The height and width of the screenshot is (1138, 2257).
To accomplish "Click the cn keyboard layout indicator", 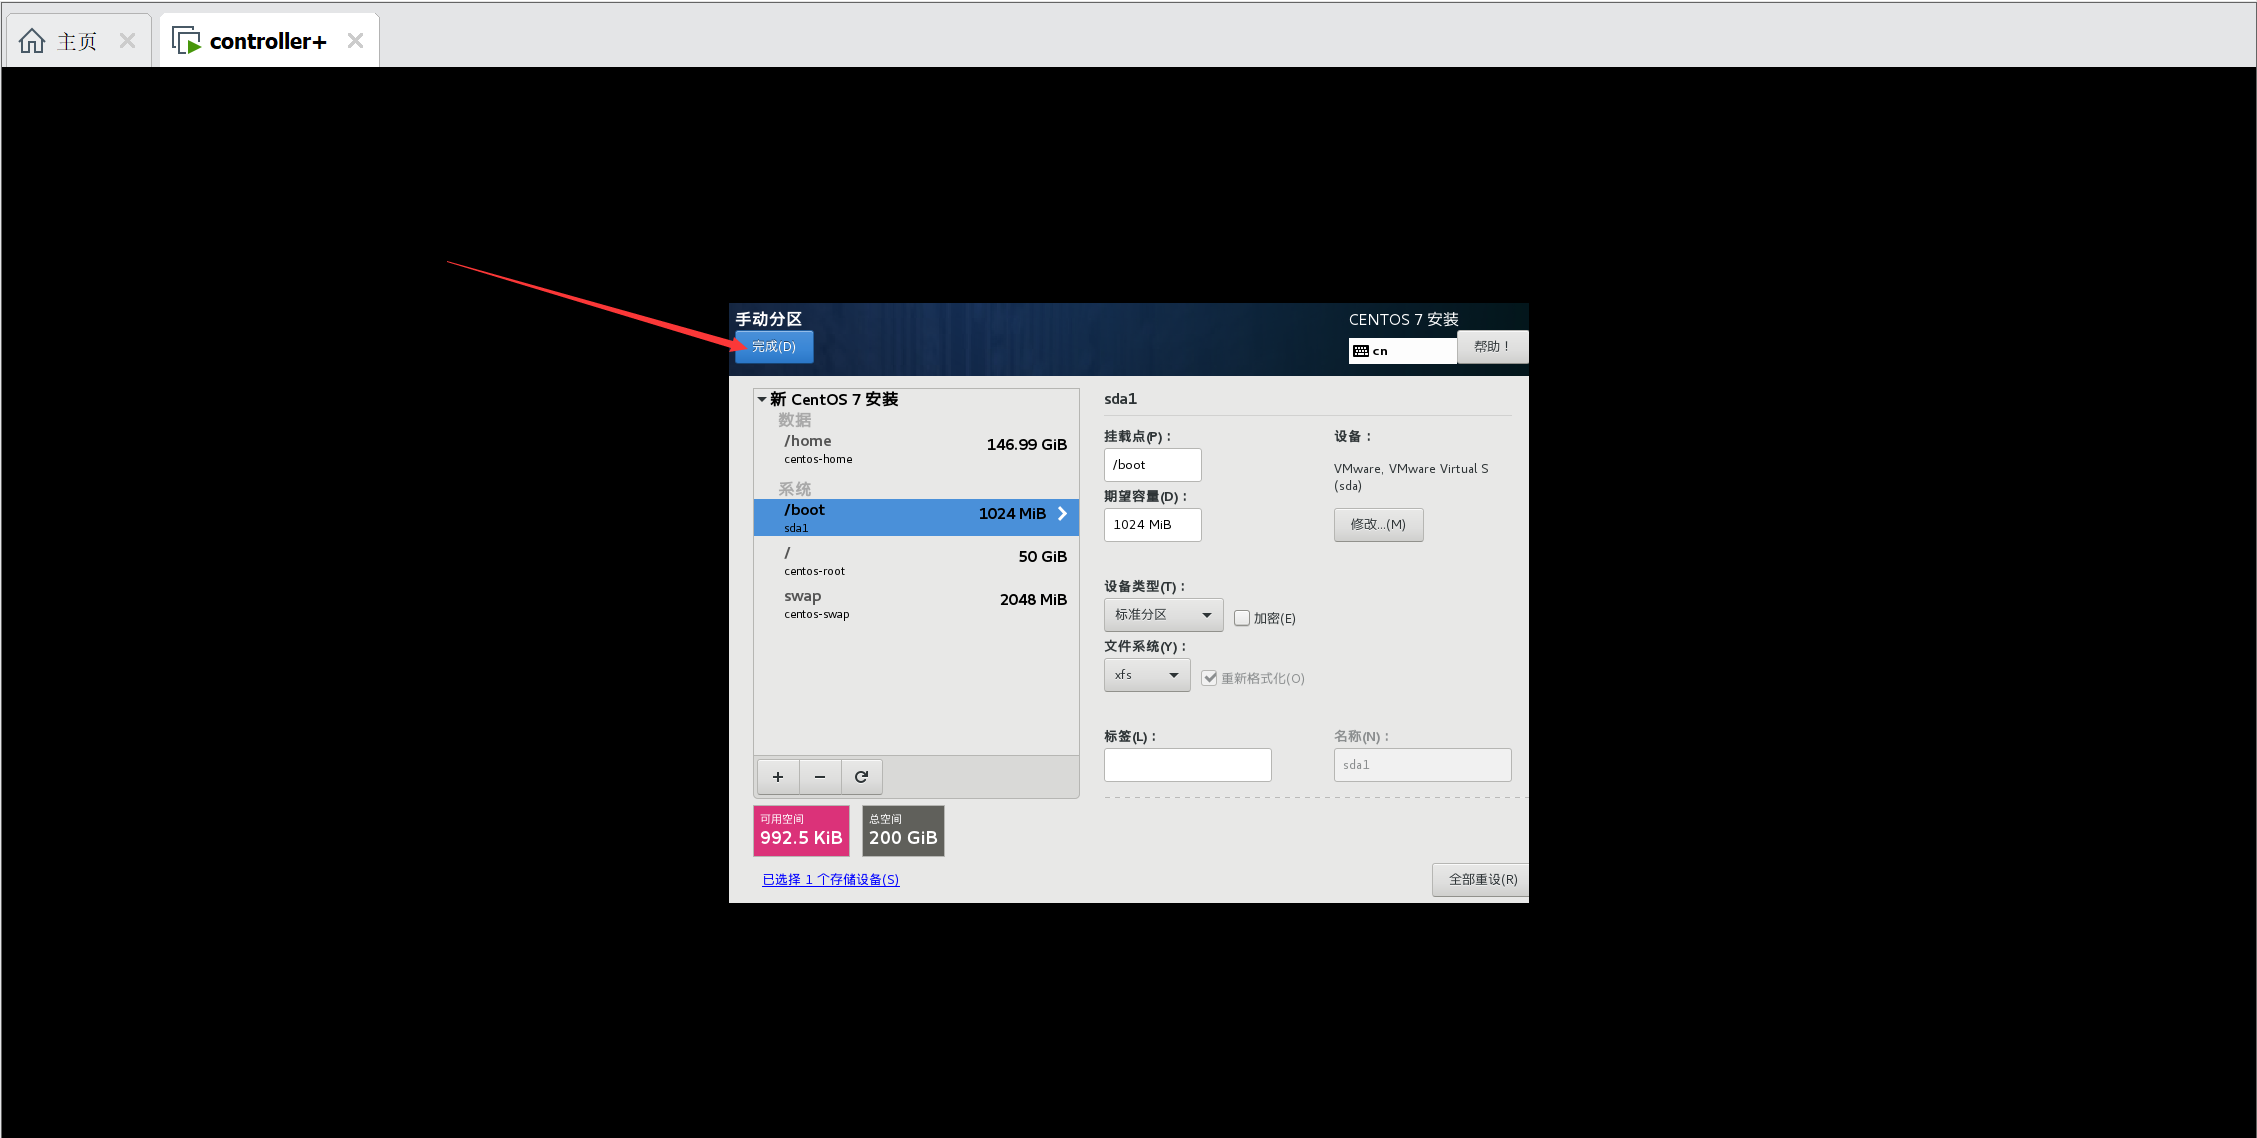I will (x=1402, y=351).
